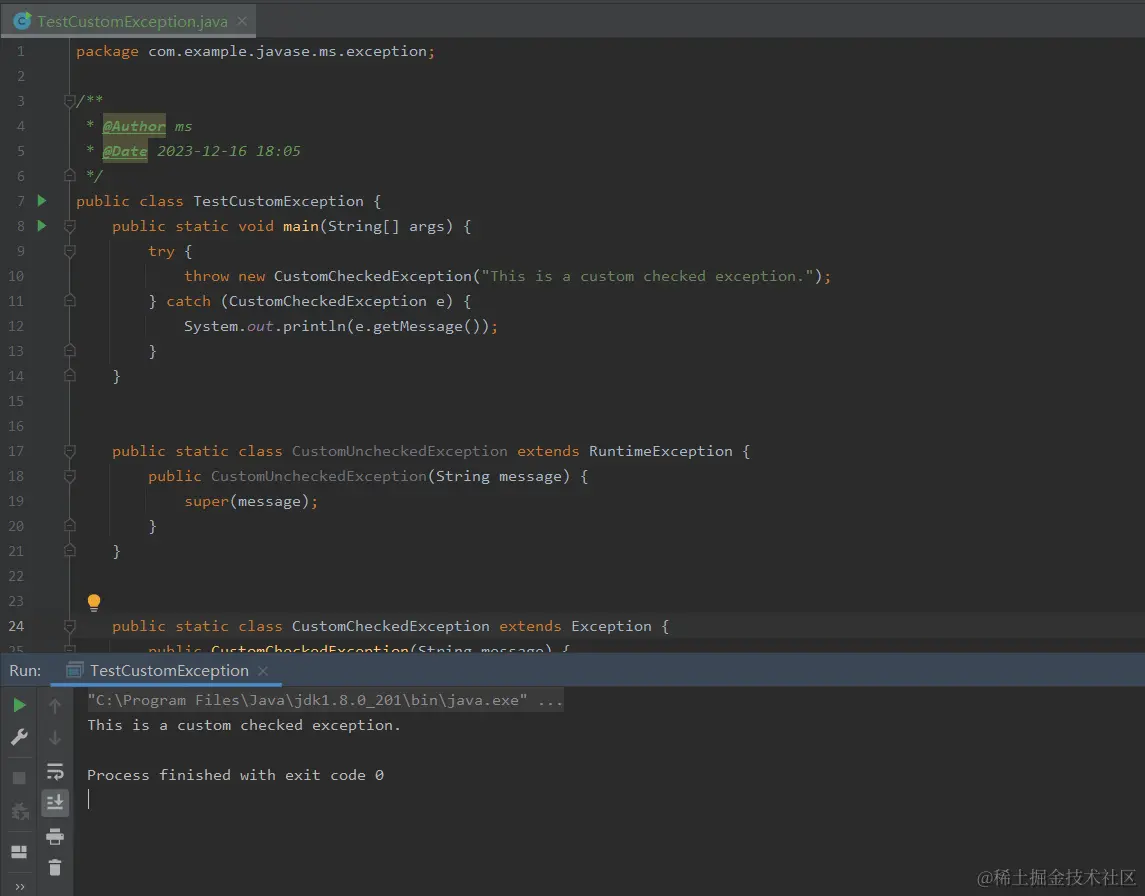This screenshot has width=1145, height=896.
Task: Click string "This is a custom checked exception."
Action: [x=647, y=276]
